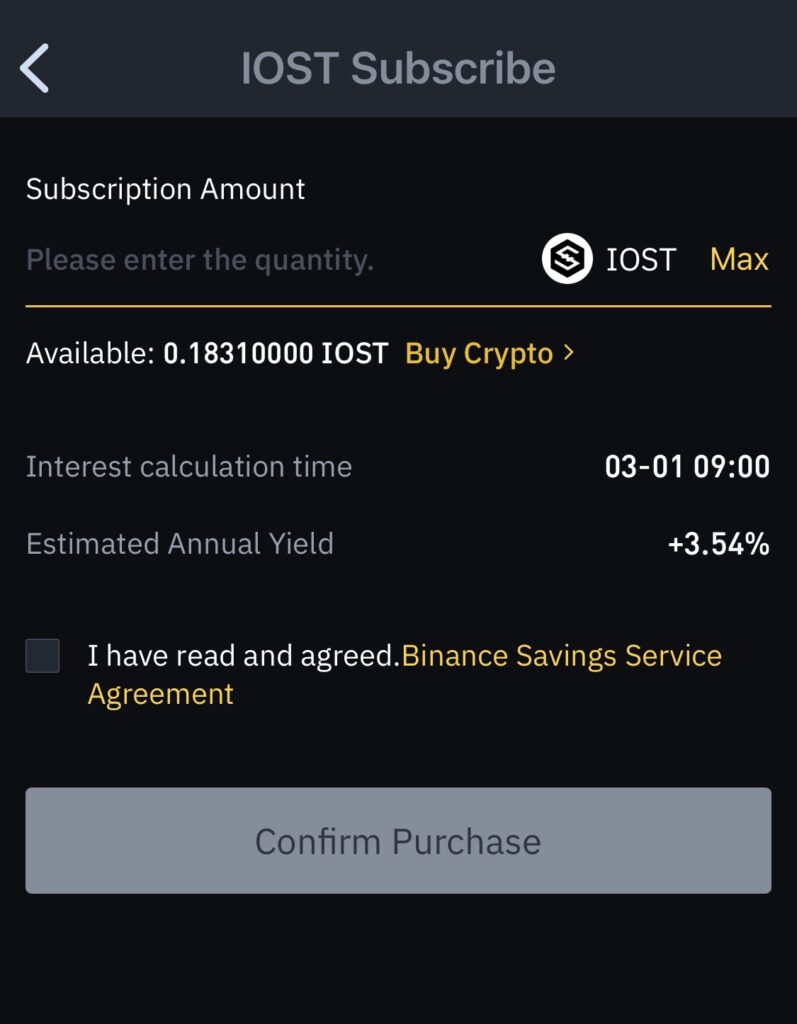Check the agreement checkbox

42,656
